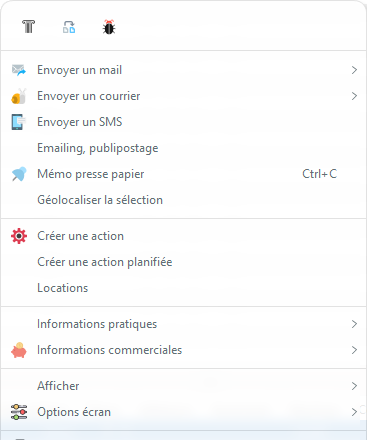
Task: Click the red gear action icon
Action: [19, 236]
